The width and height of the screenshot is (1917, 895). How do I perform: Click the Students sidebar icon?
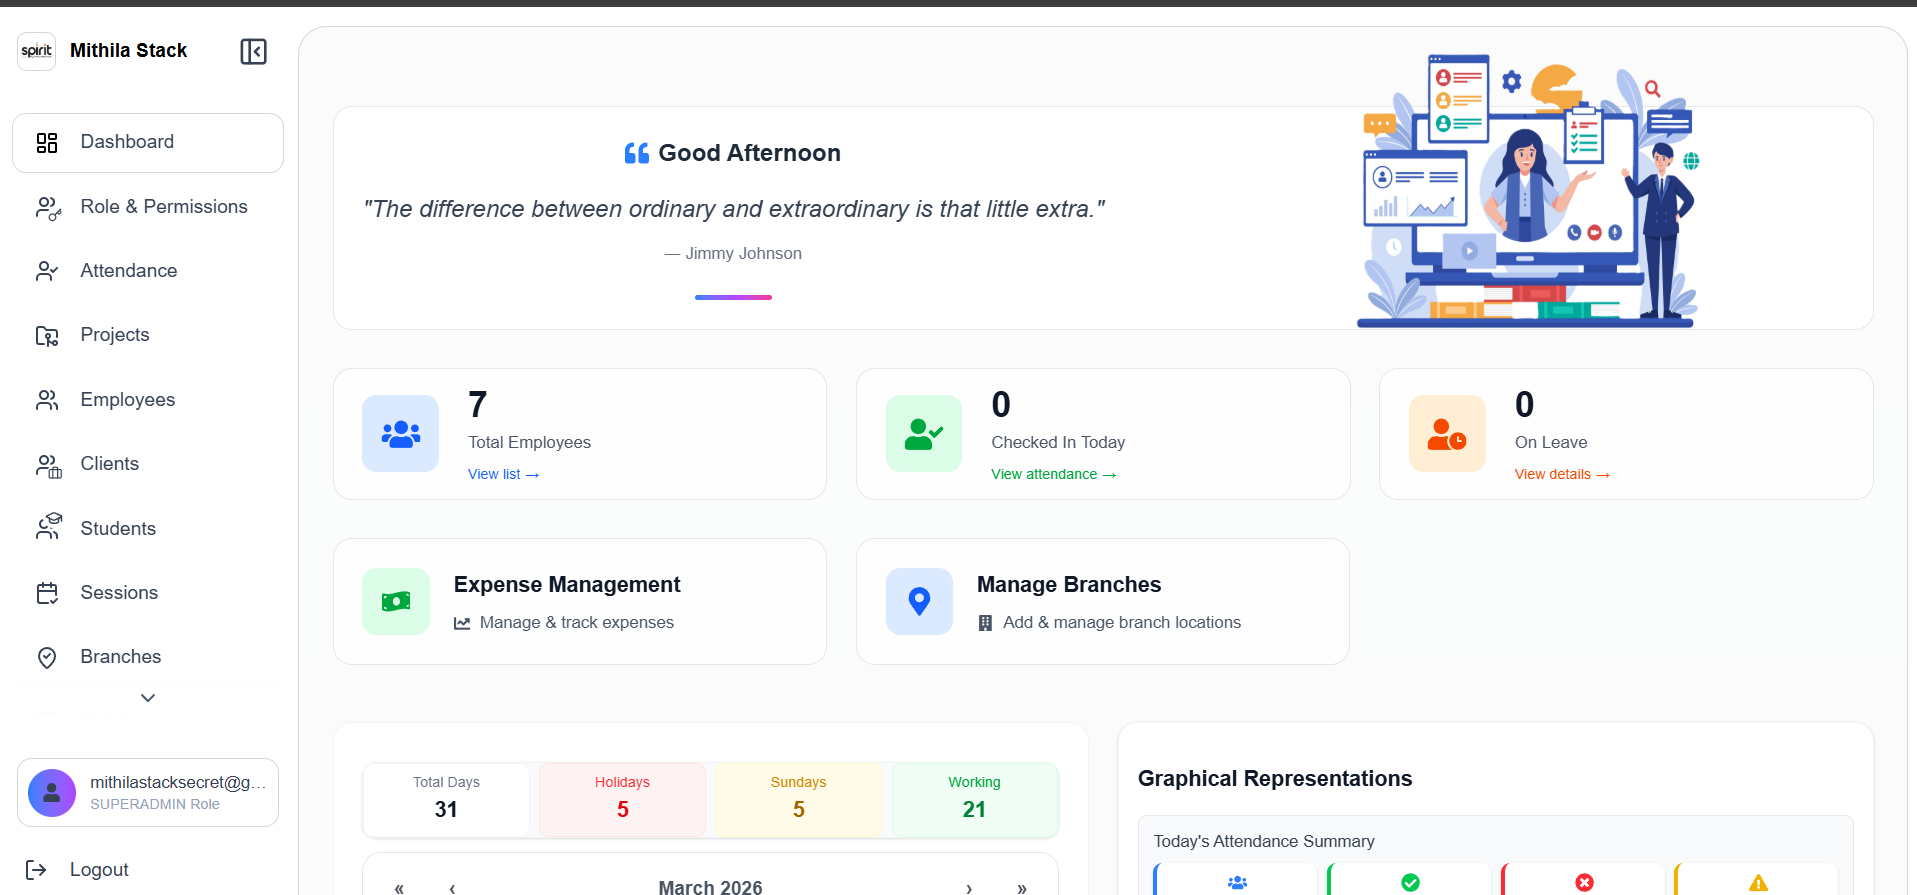(48, 528)
